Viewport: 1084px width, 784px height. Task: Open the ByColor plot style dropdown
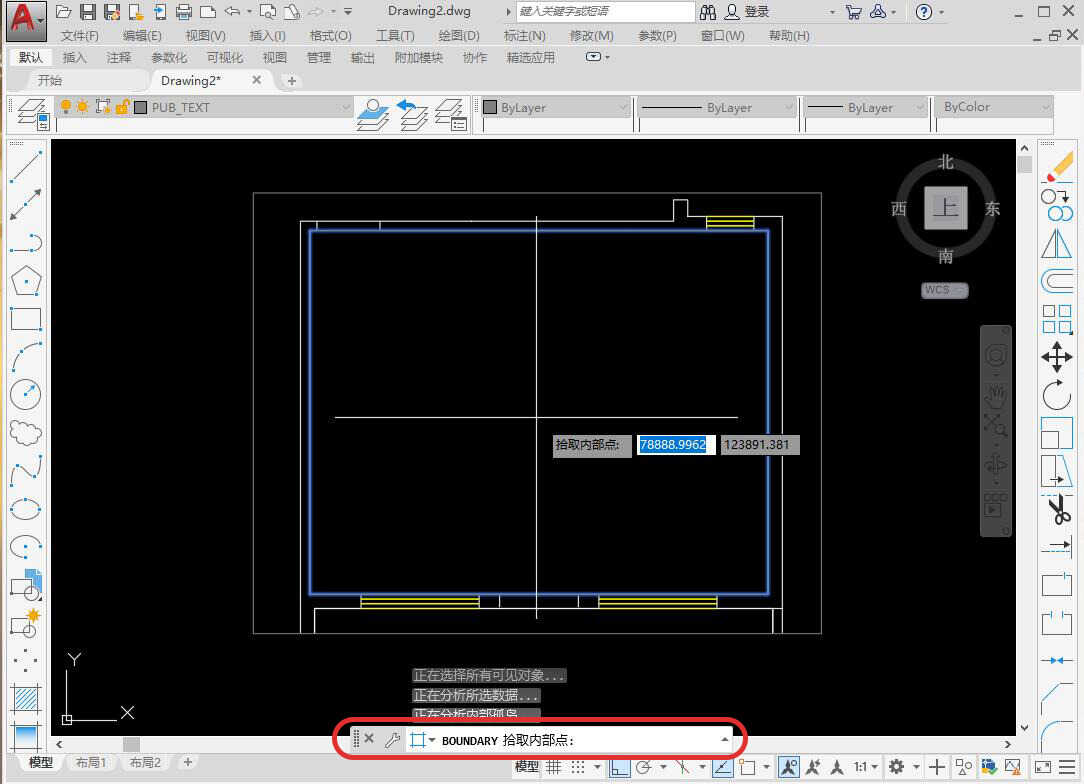pyautogui.click(x=1045, y=107)
